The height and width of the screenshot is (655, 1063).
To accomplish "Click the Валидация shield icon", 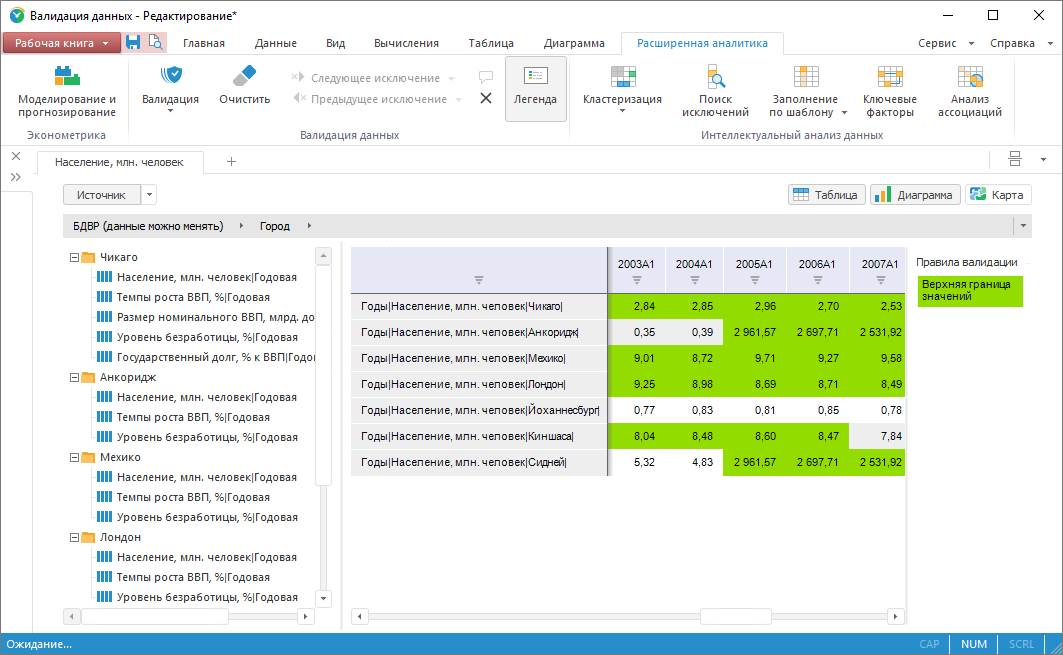I will (170, 77).
